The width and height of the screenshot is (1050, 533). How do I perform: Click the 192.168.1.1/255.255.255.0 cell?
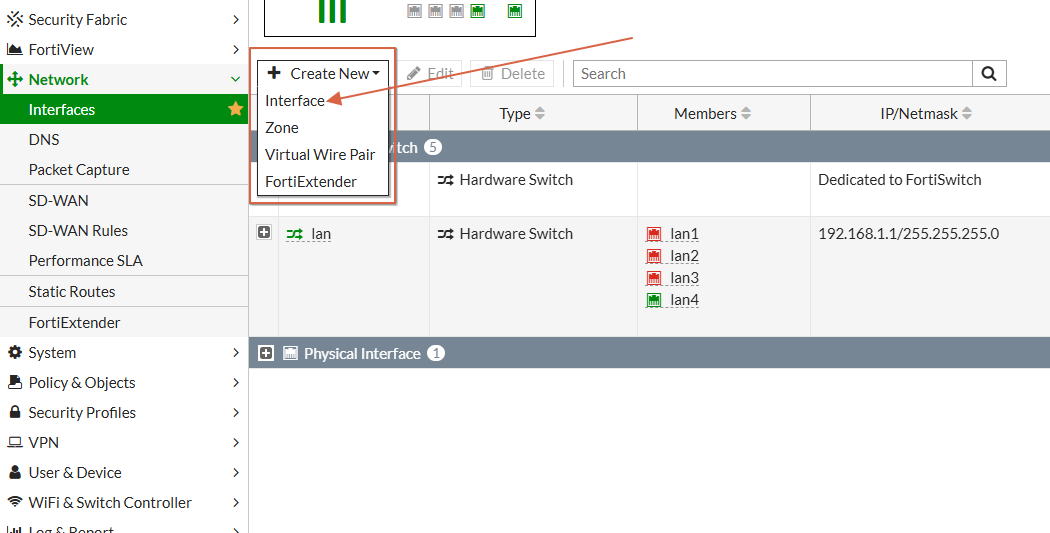click(x=909, y=234)
